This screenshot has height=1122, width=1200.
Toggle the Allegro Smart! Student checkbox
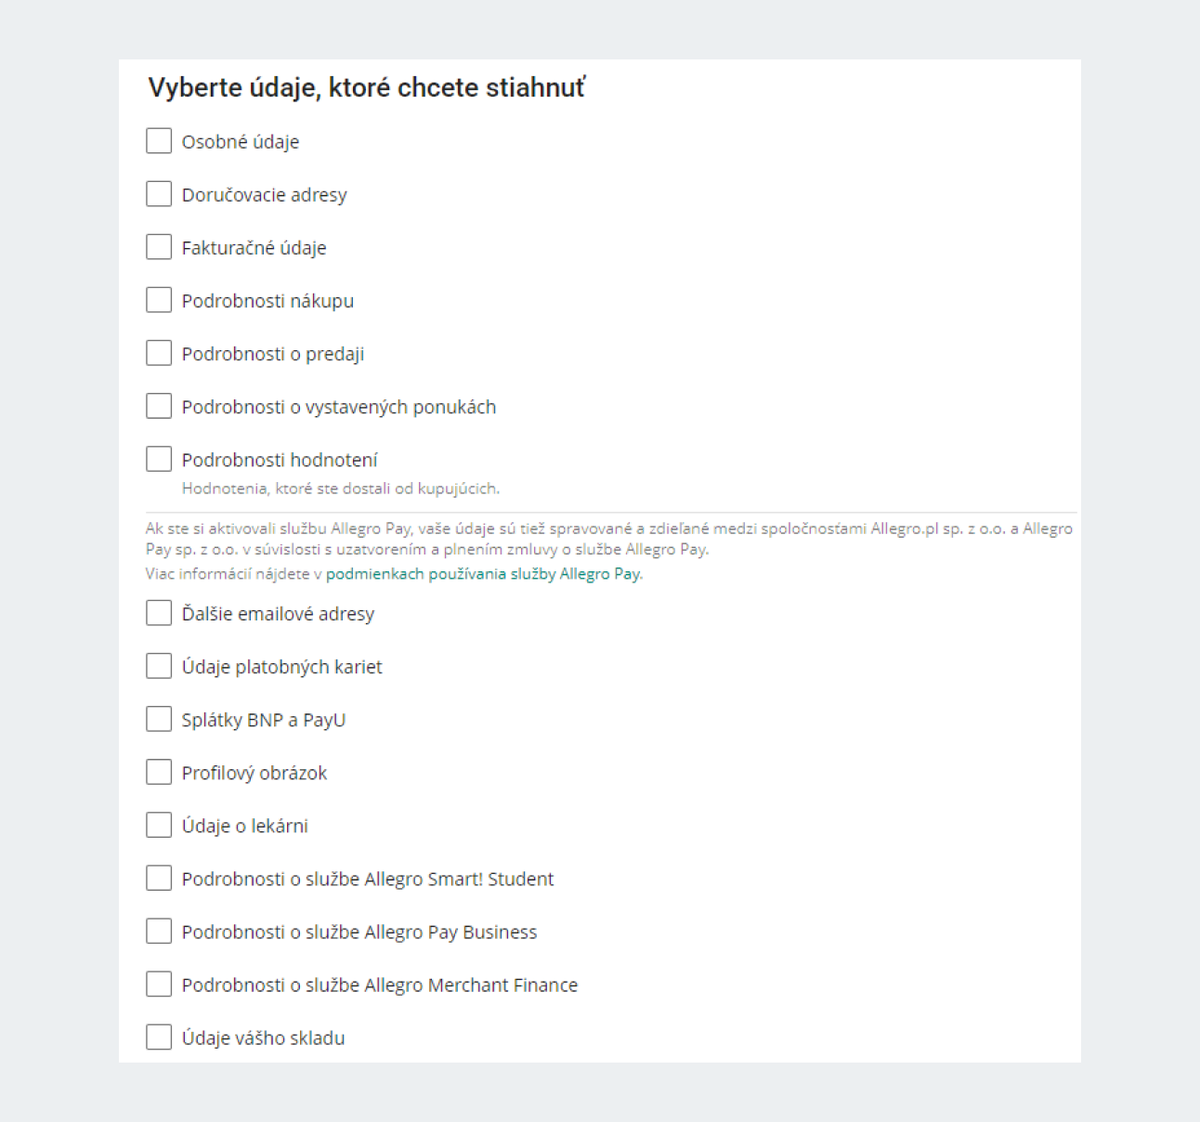[159, 878]
